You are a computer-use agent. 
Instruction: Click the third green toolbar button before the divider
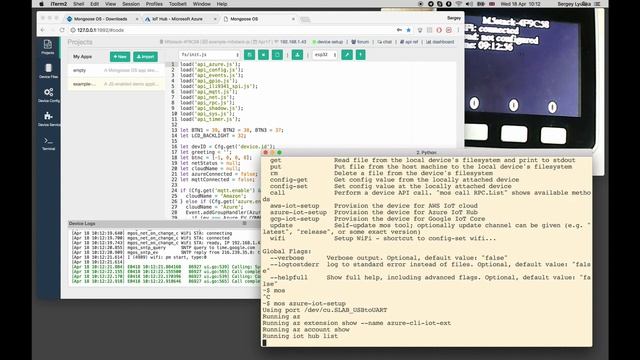pos(277,55)
